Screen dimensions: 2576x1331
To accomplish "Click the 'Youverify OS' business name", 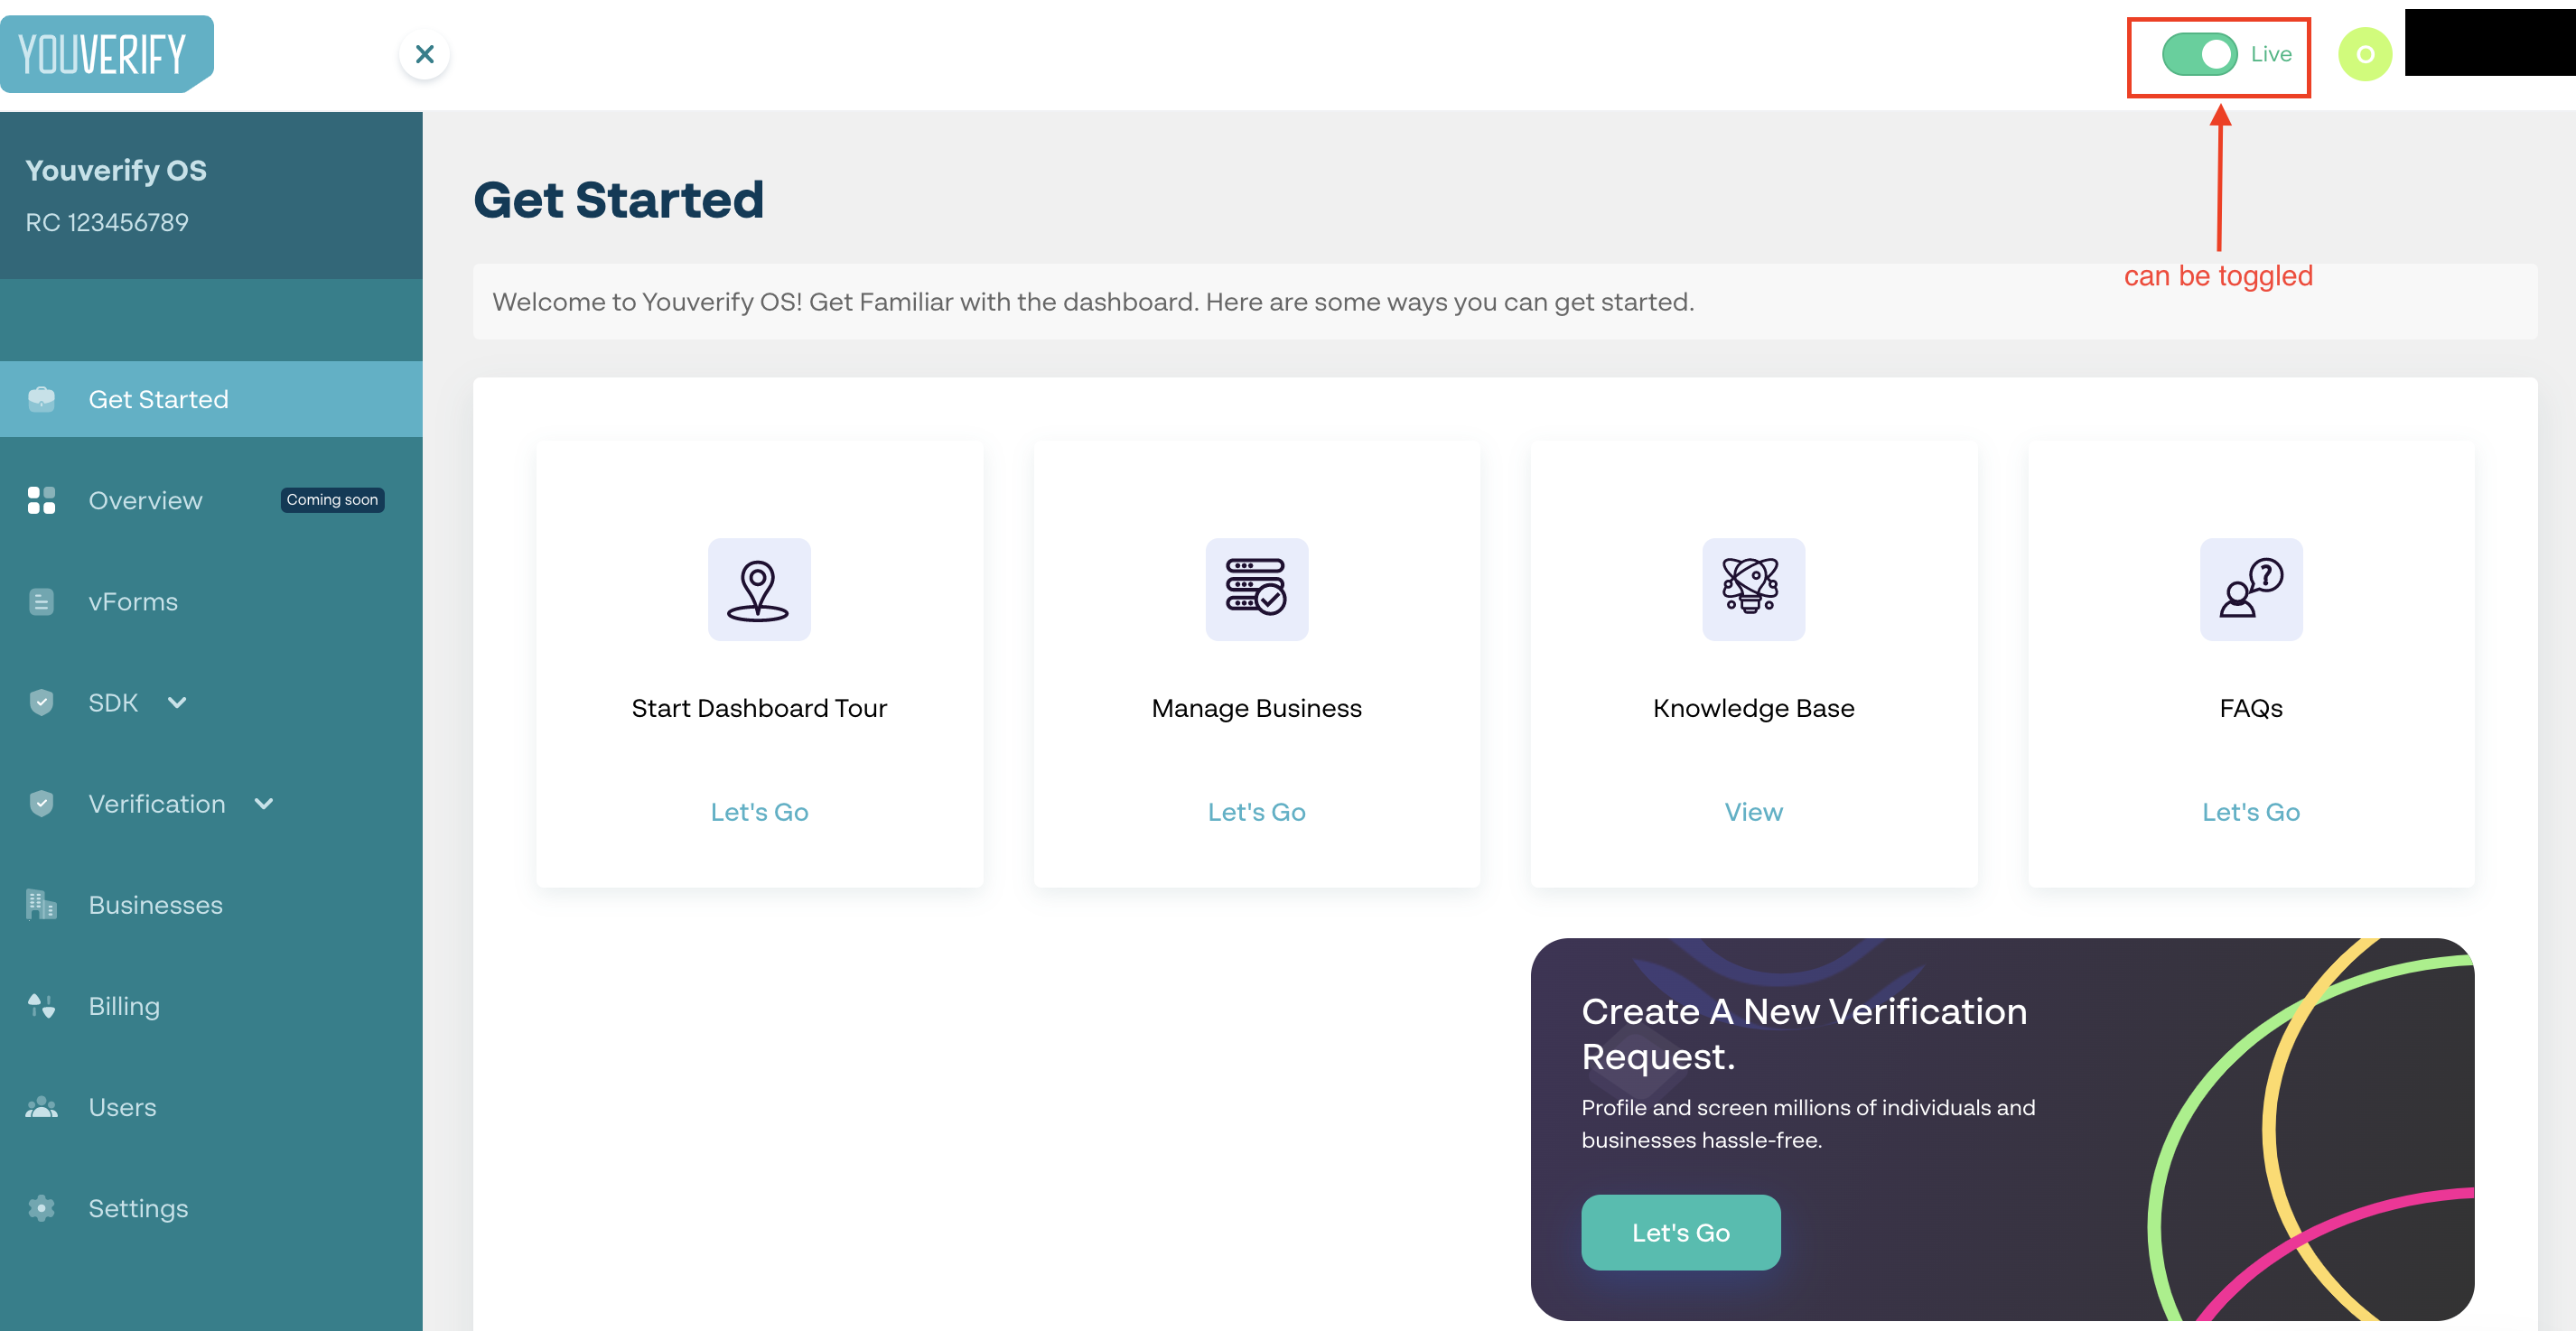I will point(116,170).
